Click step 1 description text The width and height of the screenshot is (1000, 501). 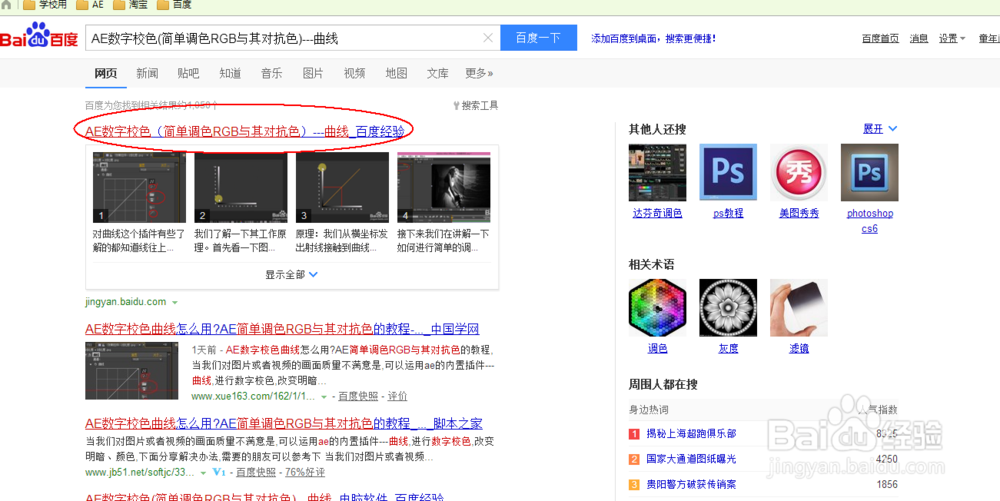[x=138, y=241]
